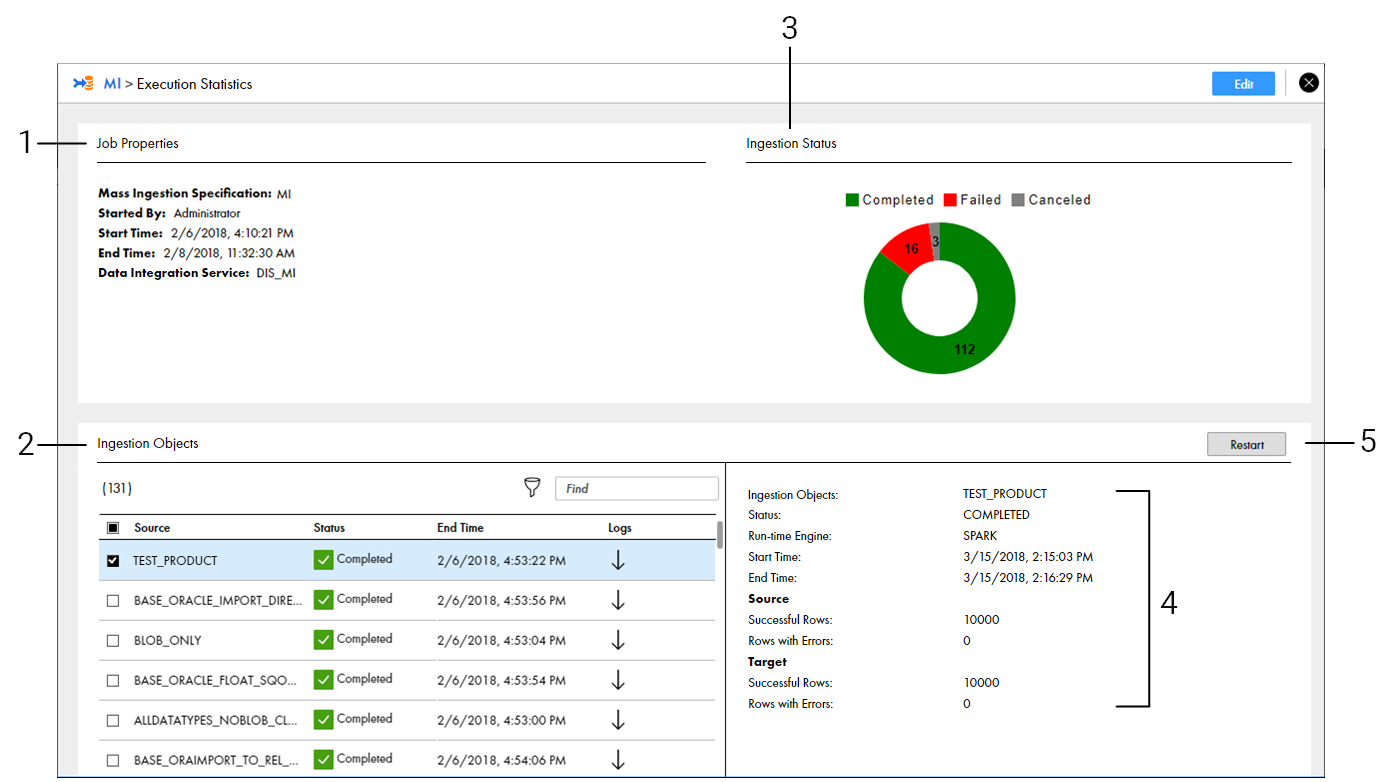The width and height of the screenshot is (1394, 782).
Task: Click the gray 3 donut segment
Action: (x=935, y=240)
